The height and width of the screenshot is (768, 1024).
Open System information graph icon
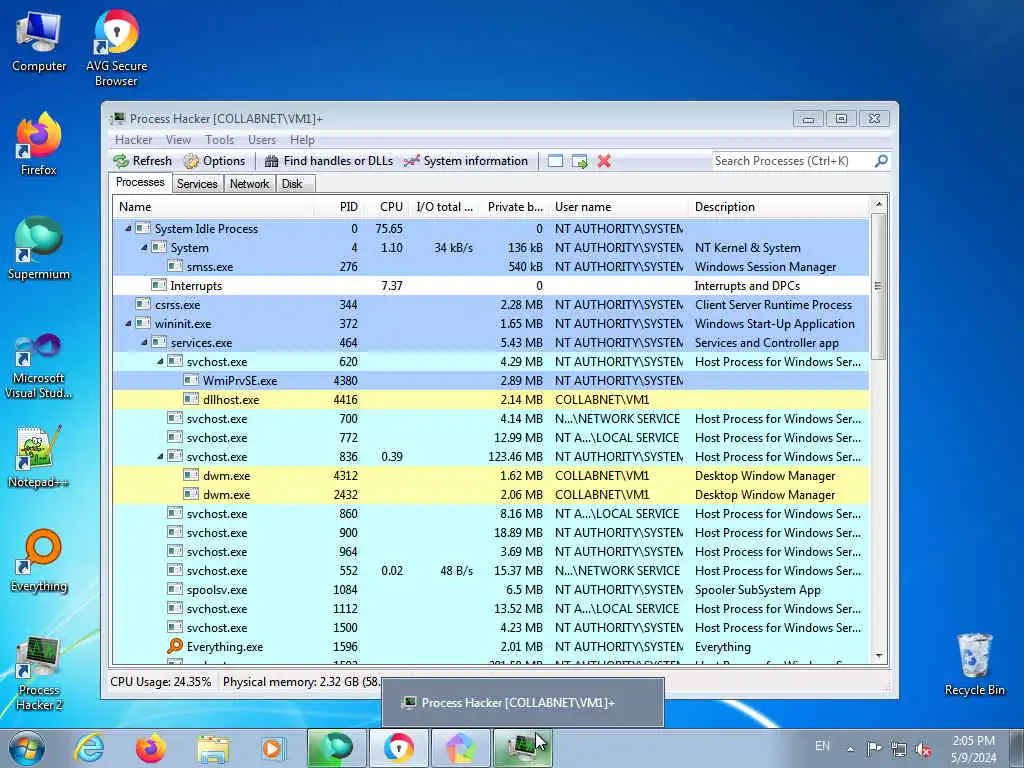(411, 161)
